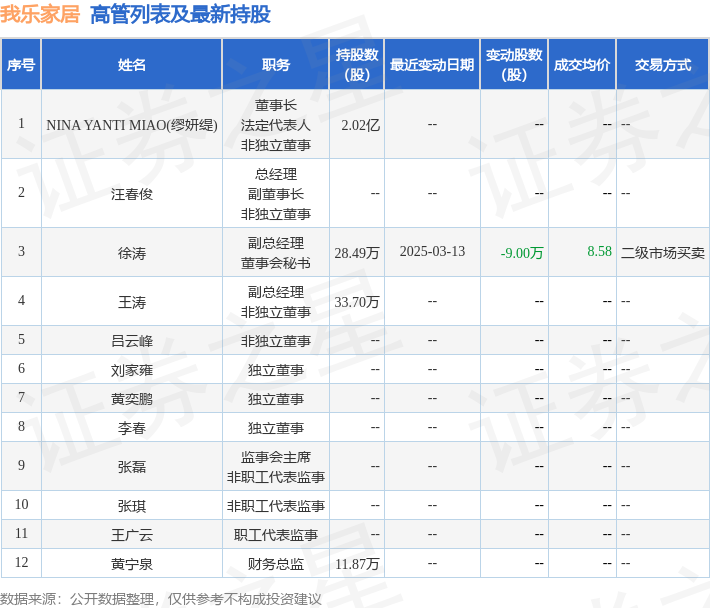Select the 持股数(股) column header

(357, 65)
